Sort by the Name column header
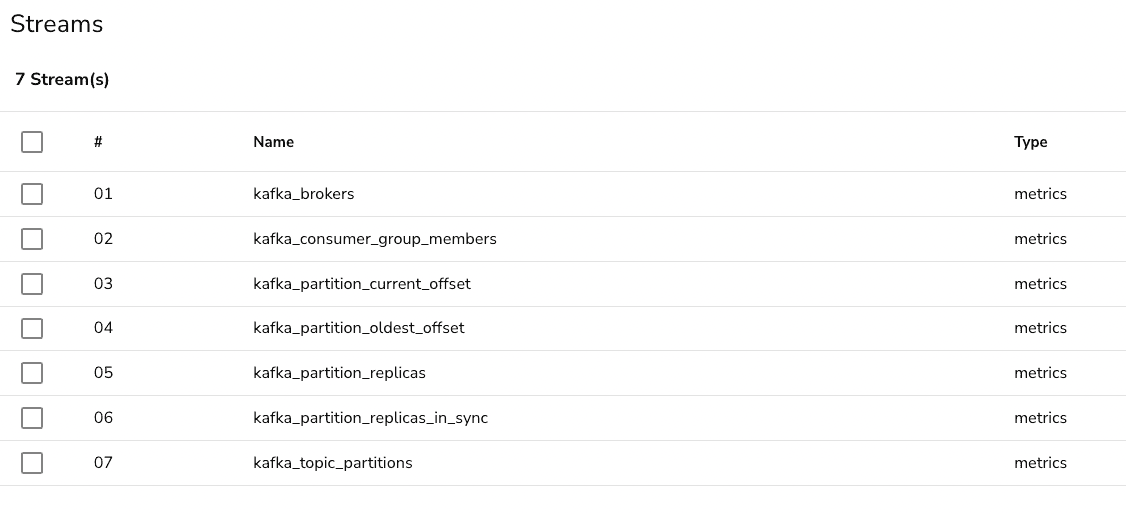This screenshot has width=1126, height=514. point(273,142)
